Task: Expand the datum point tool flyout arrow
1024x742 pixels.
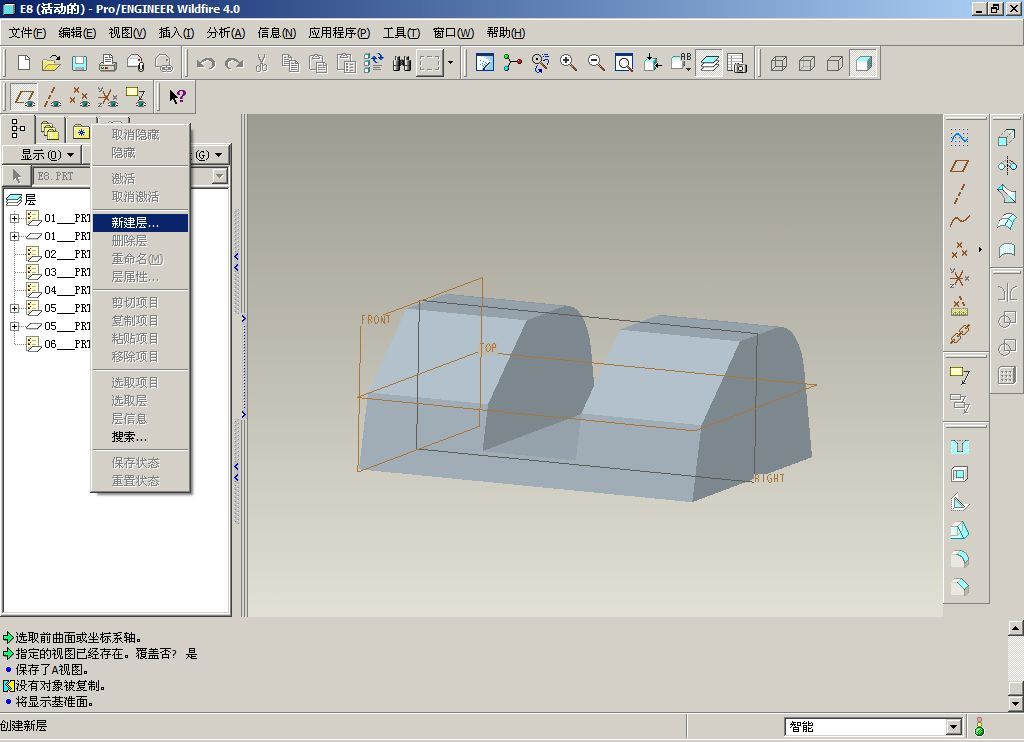Action: (x=980, y=250)
